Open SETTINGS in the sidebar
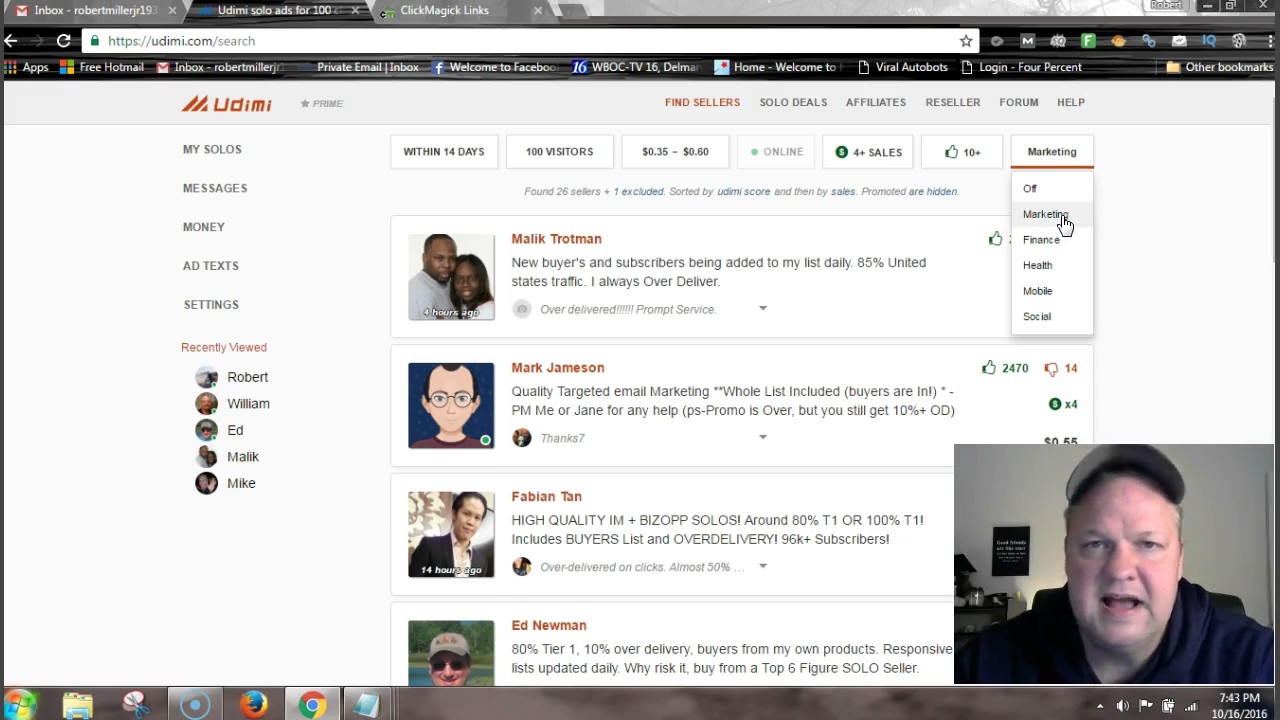The image size is (1280, 720). coord(211,305)
